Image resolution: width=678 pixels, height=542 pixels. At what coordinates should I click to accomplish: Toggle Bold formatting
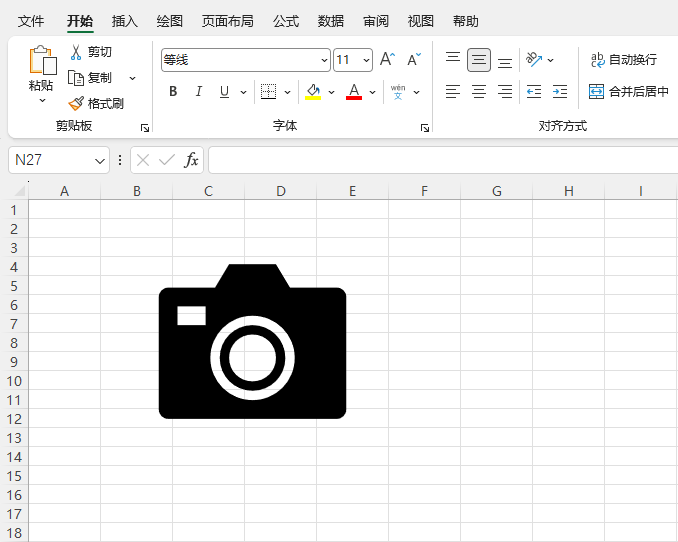173,92
